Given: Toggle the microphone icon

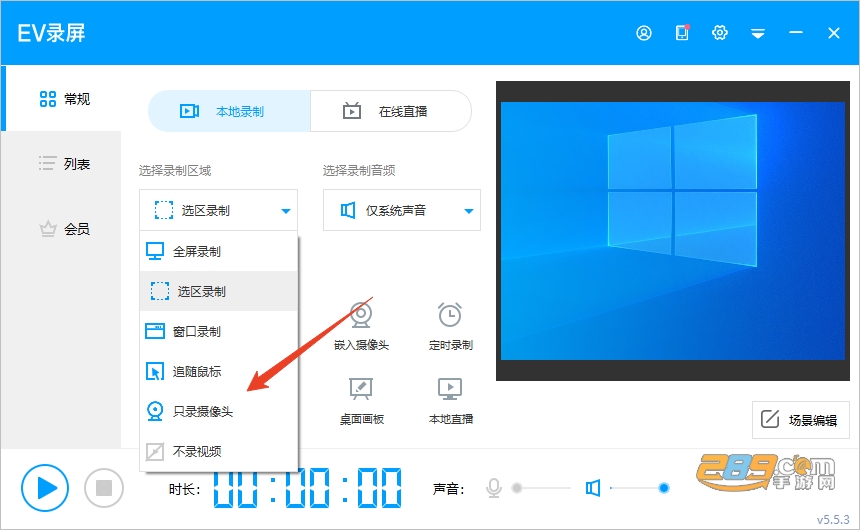Looking at the screenshot, I should pos(494,488).
